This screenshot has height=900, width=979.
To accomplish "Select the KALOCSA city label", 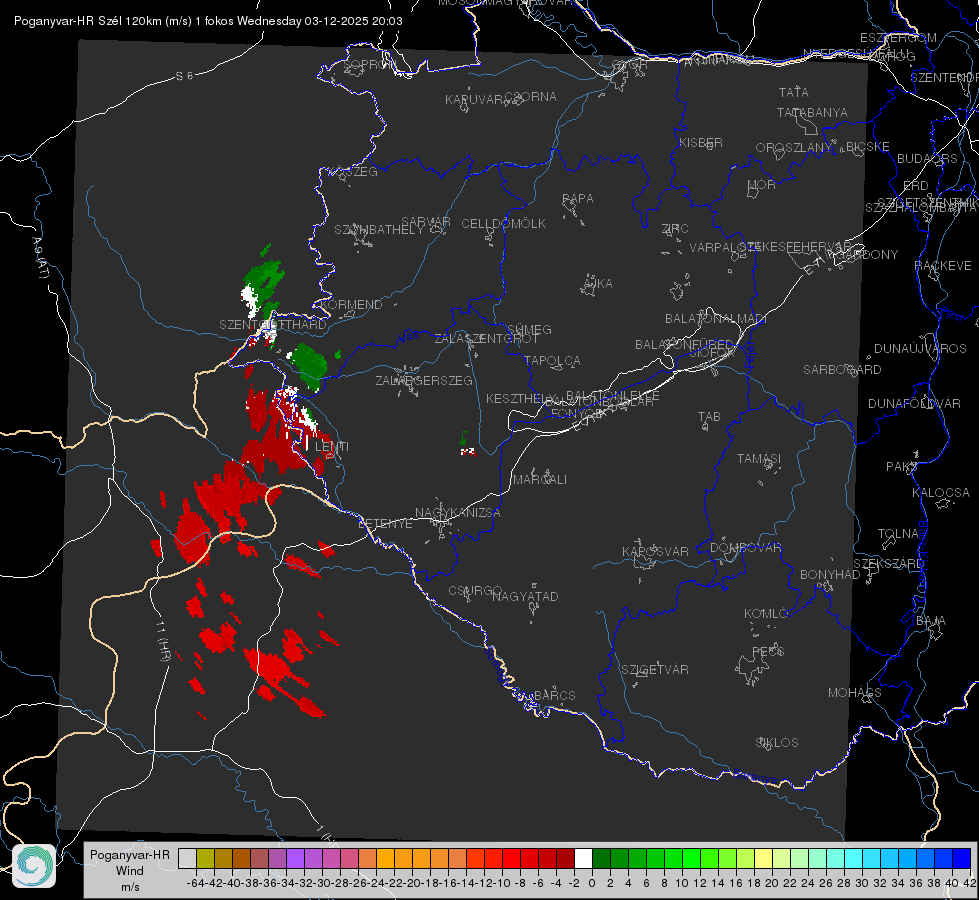I will click(940, 492).
